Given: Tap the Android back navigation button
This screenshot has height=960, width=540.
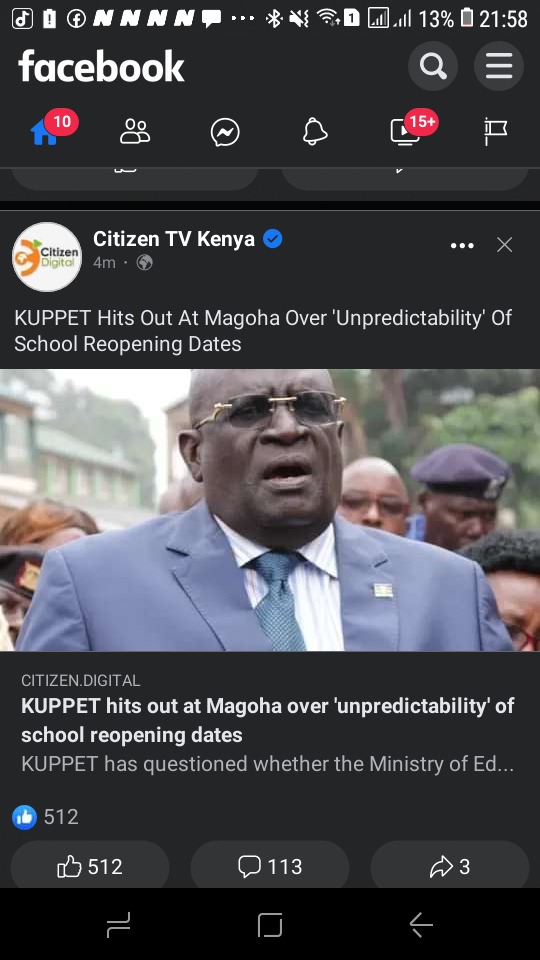Looking at the screenshot, I should click(421, 924).
